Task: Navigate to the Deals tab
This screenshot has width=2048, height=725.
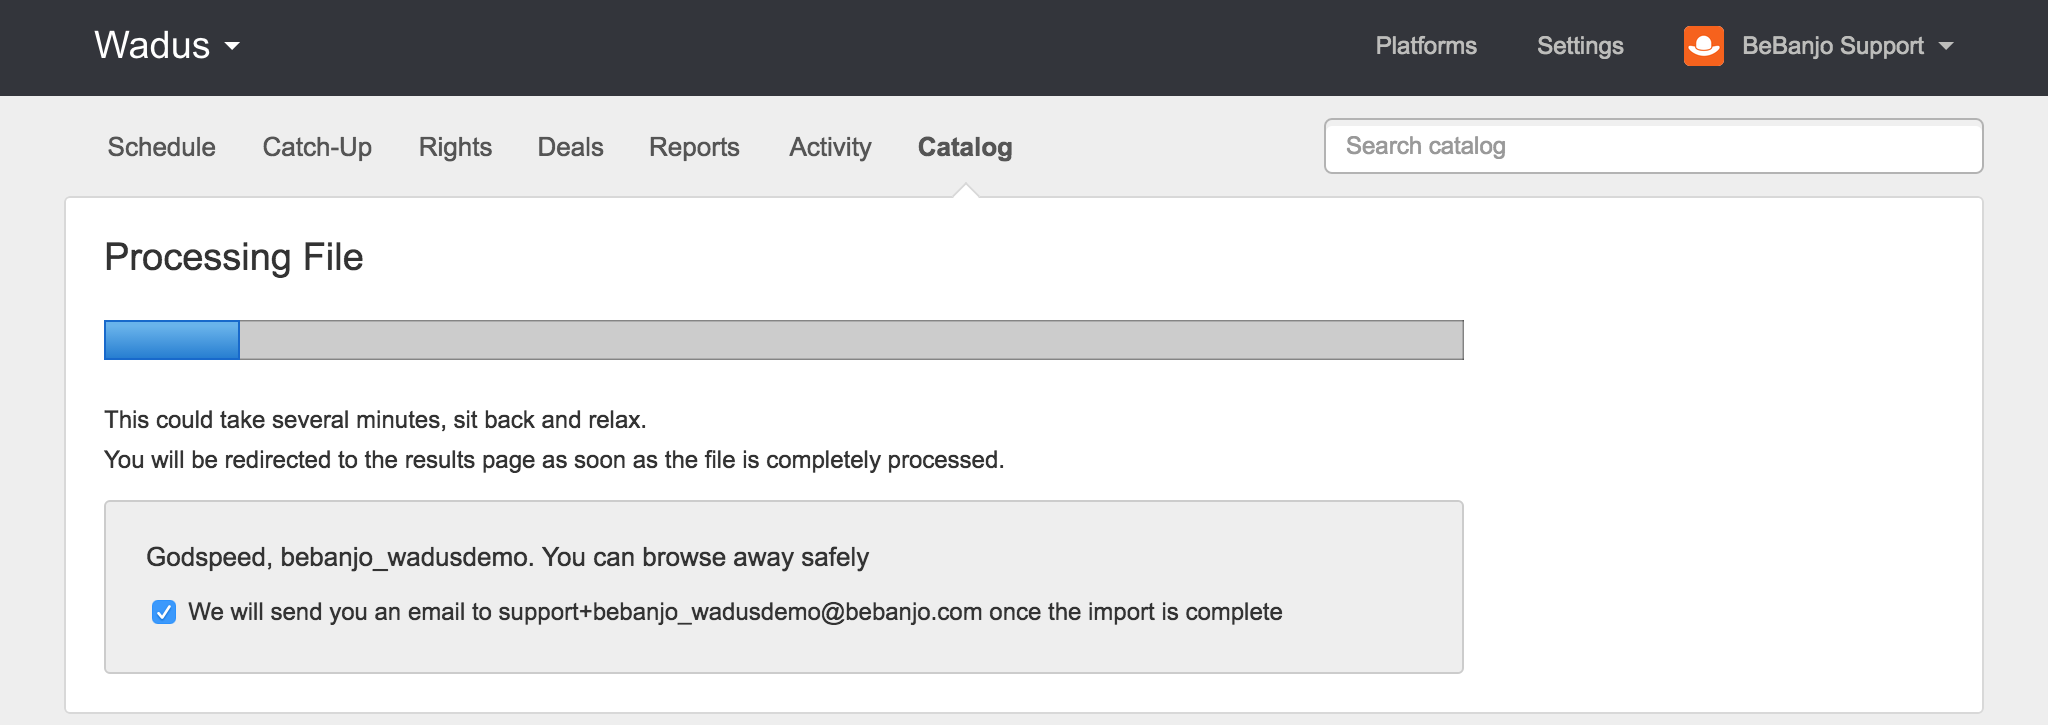Action: click(x=570, y=147)
